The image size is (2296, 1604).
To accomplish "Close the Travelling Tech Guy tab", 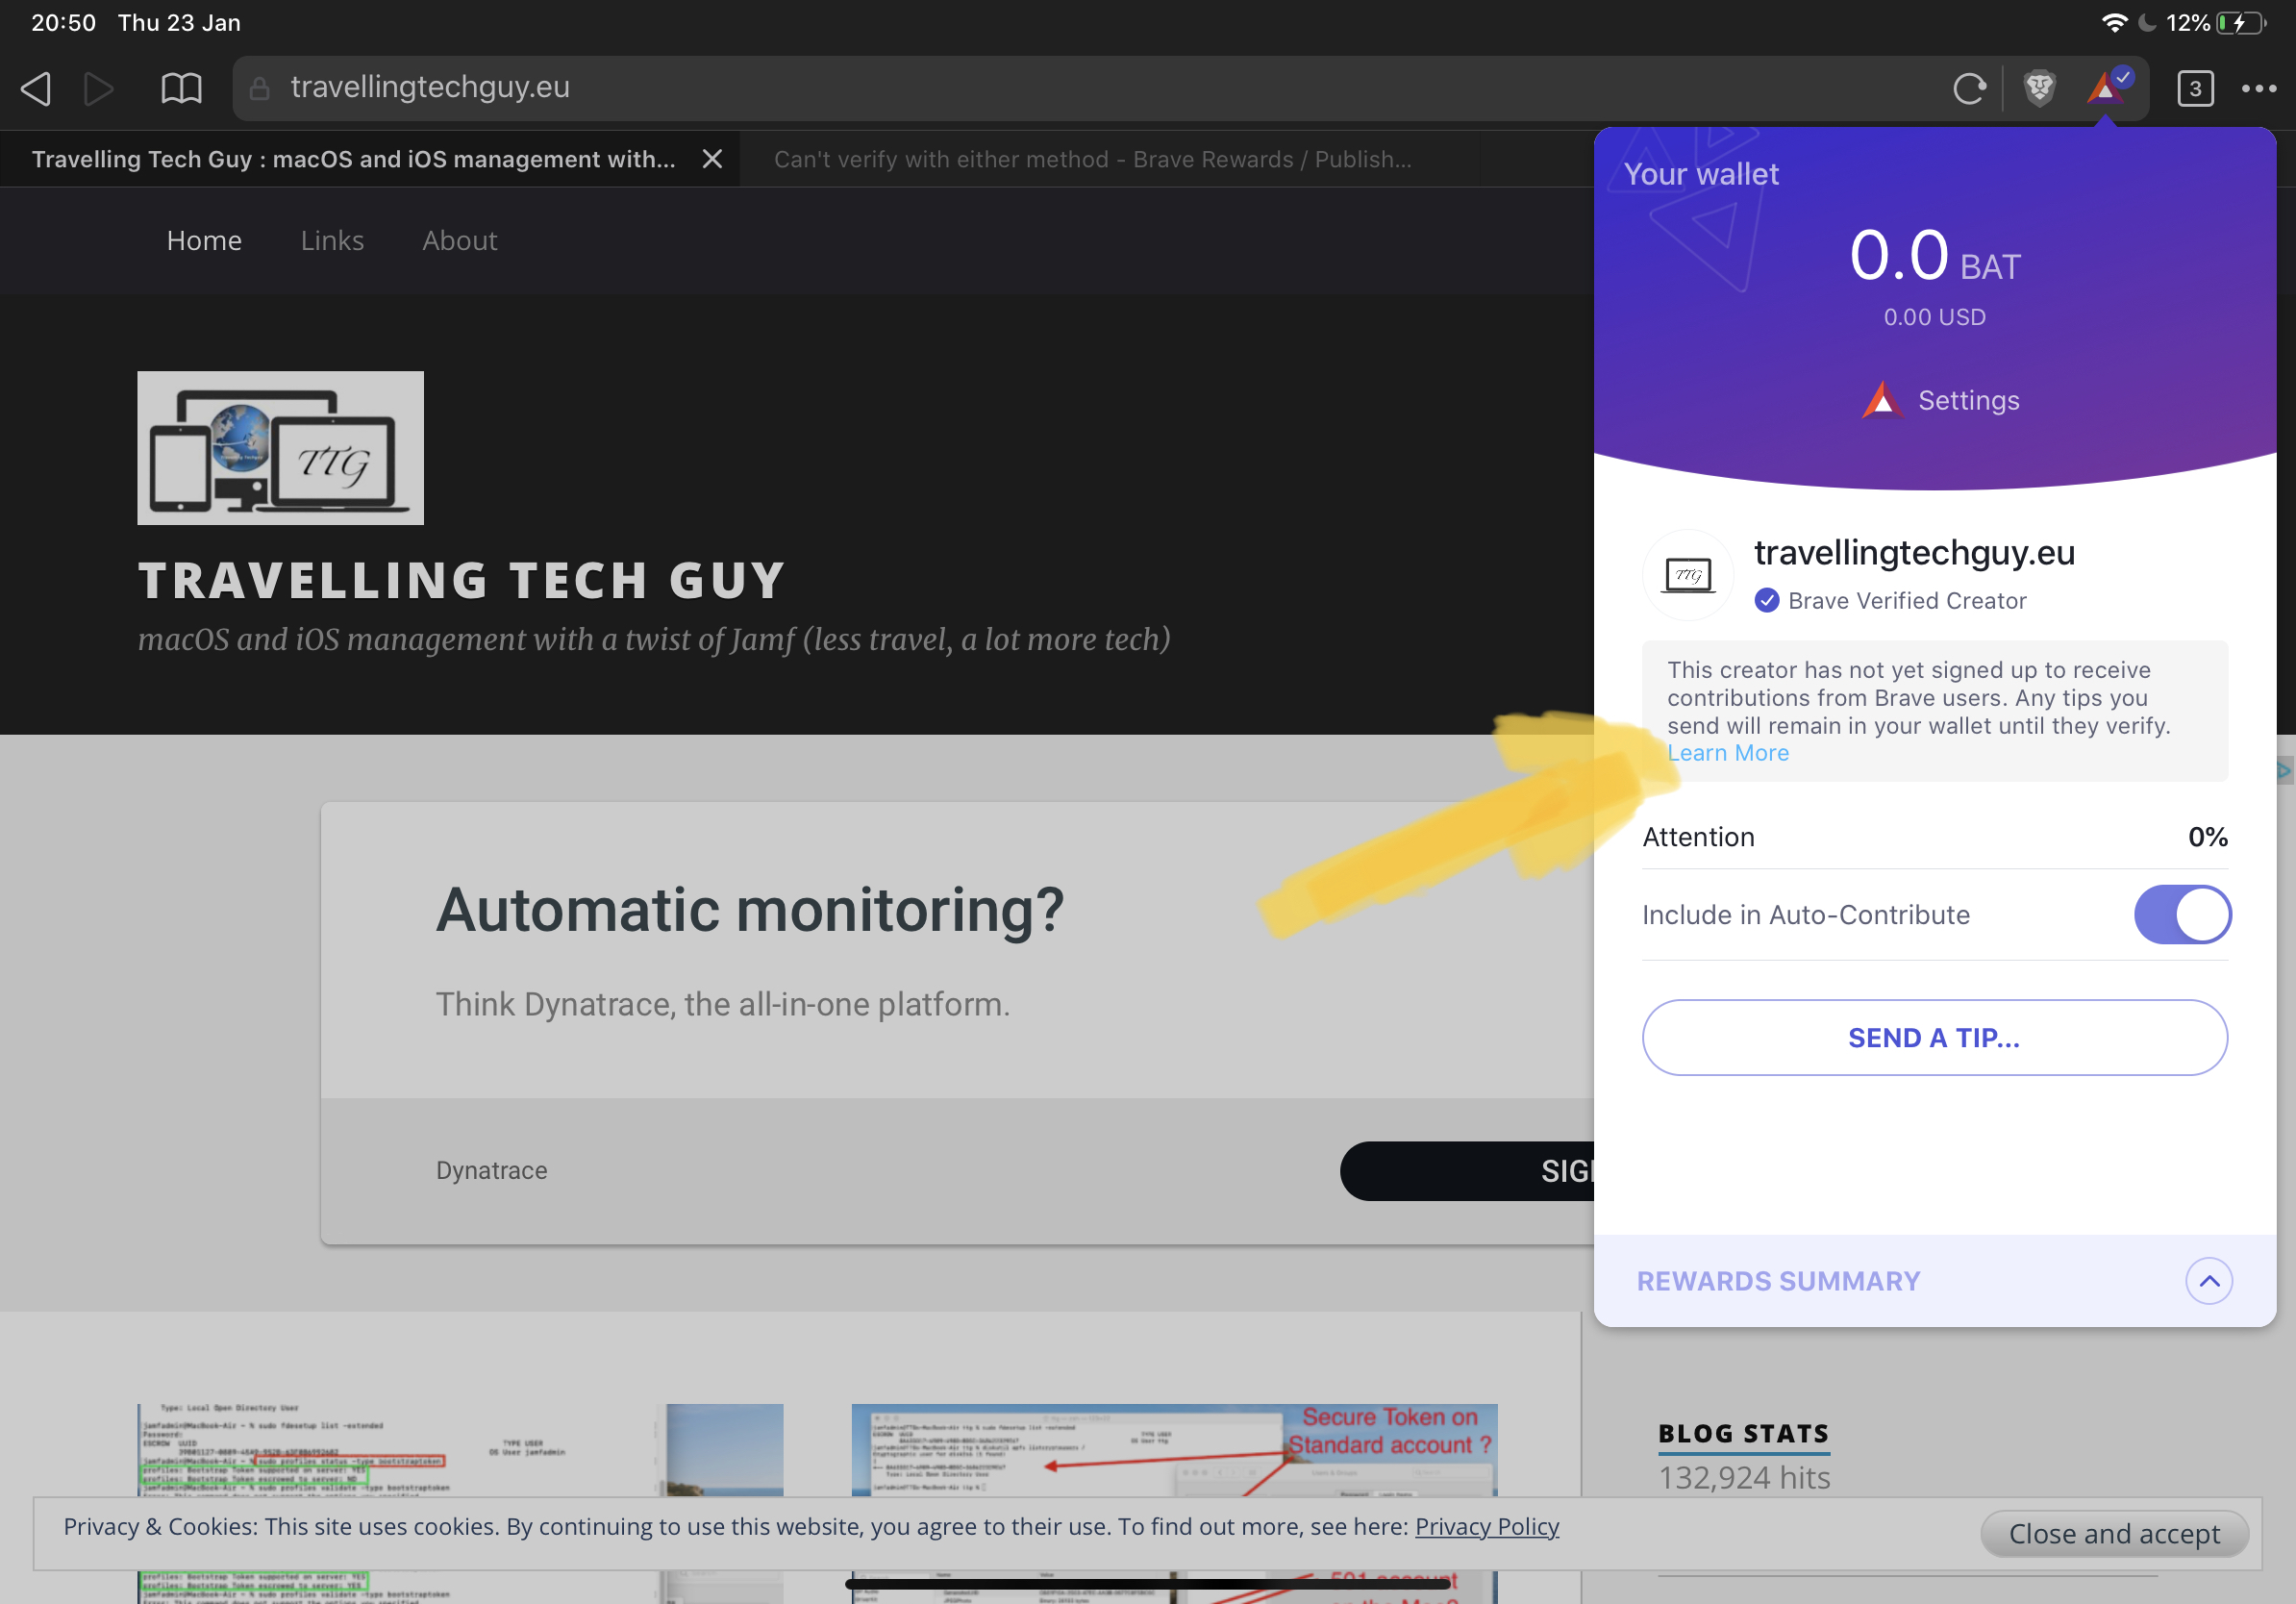I will coord(712,159).
